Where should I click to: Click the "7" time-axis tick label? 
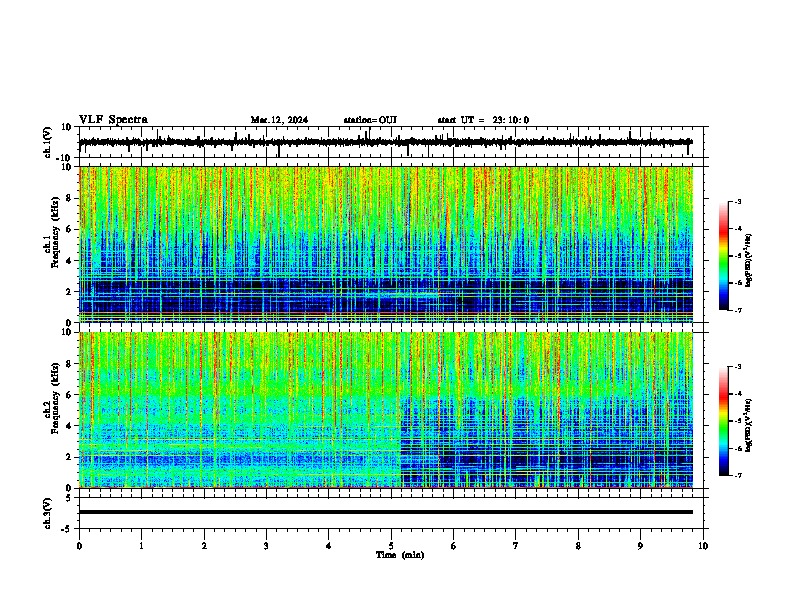pyautogui.click(x=516, y=546)
